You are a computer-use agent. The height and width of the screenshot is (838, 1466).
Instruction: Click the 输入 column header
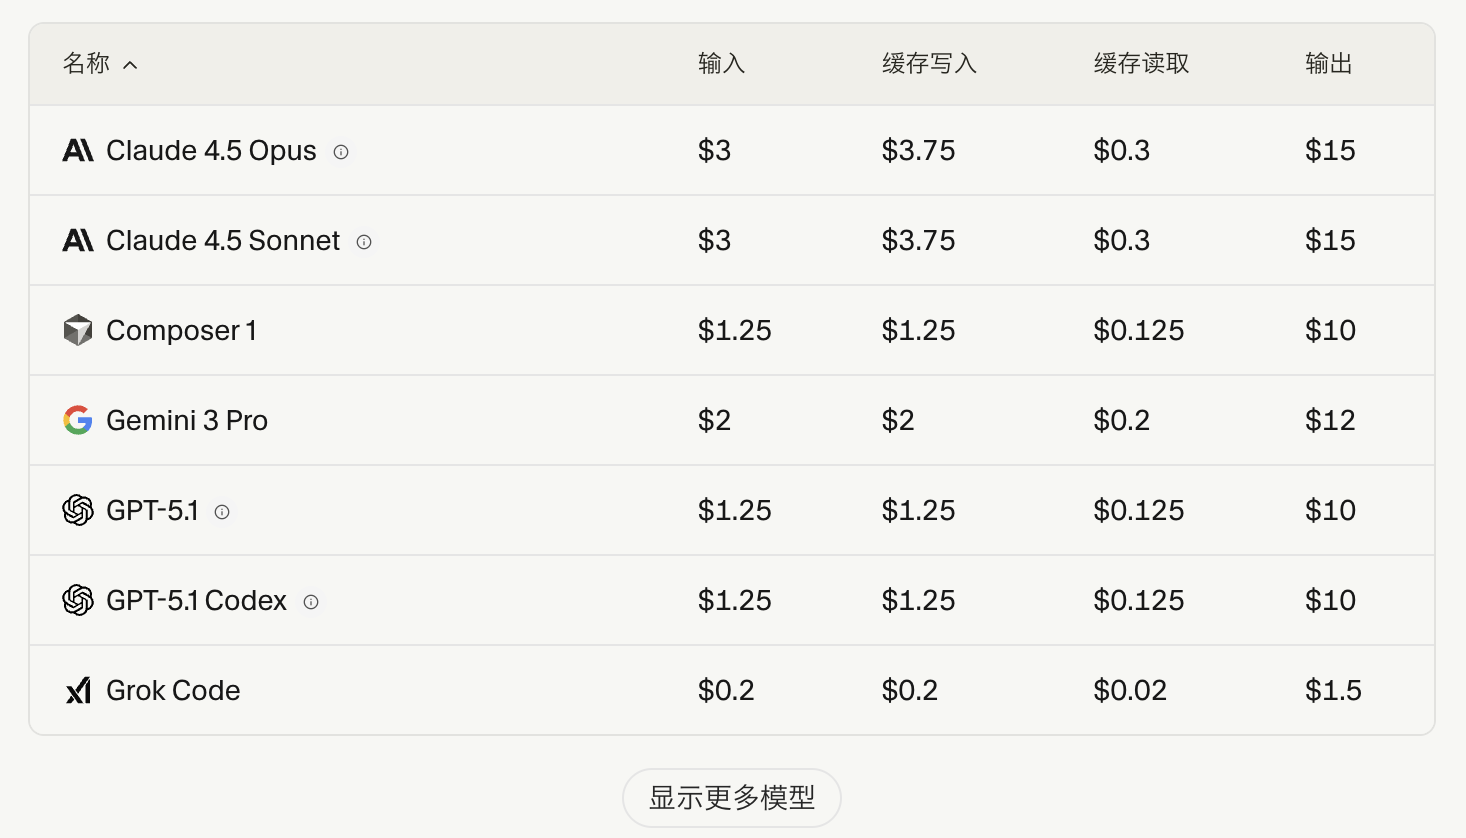pos(720,63)
